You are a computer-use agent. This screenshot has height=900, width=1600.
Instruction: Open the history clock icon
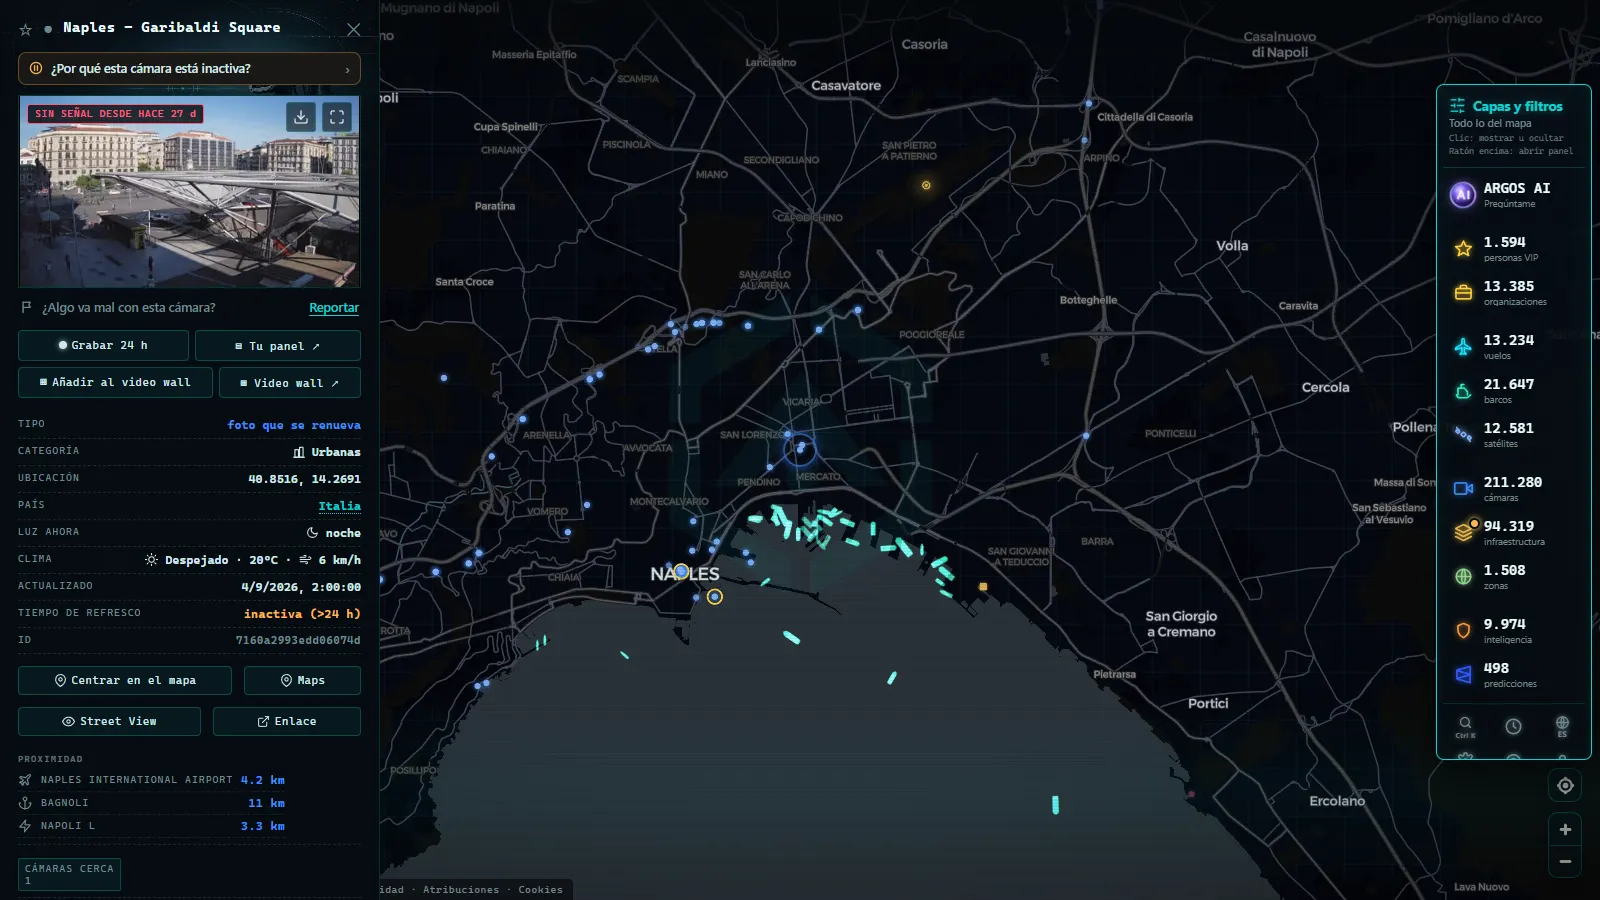tap(1513, 726)
